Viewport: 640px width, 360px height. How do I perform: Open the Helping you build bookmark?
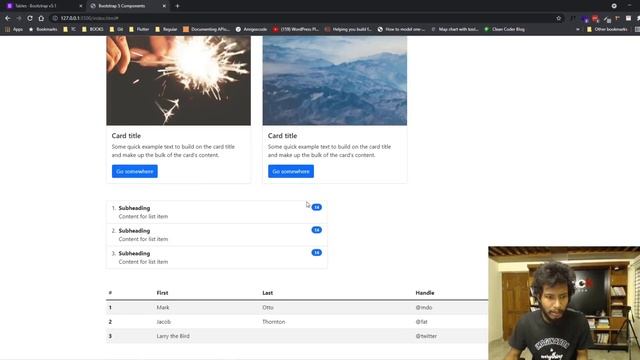click(x=348, y=29)
